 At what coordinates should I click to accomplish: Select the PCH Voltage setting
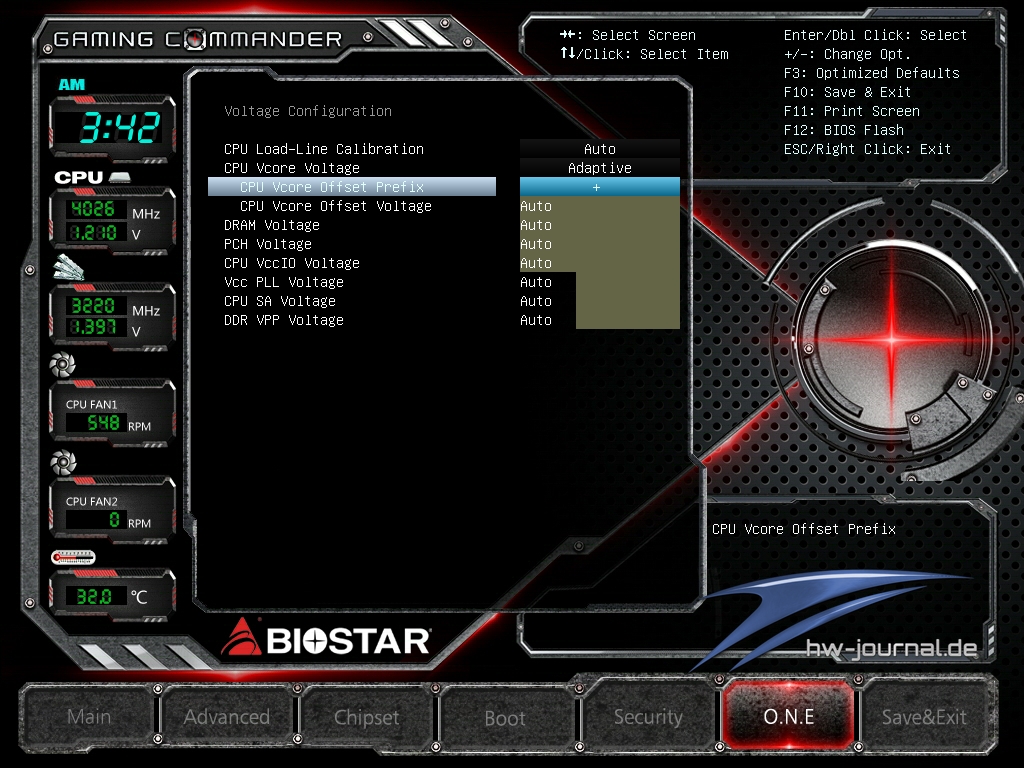click(268, 244)
